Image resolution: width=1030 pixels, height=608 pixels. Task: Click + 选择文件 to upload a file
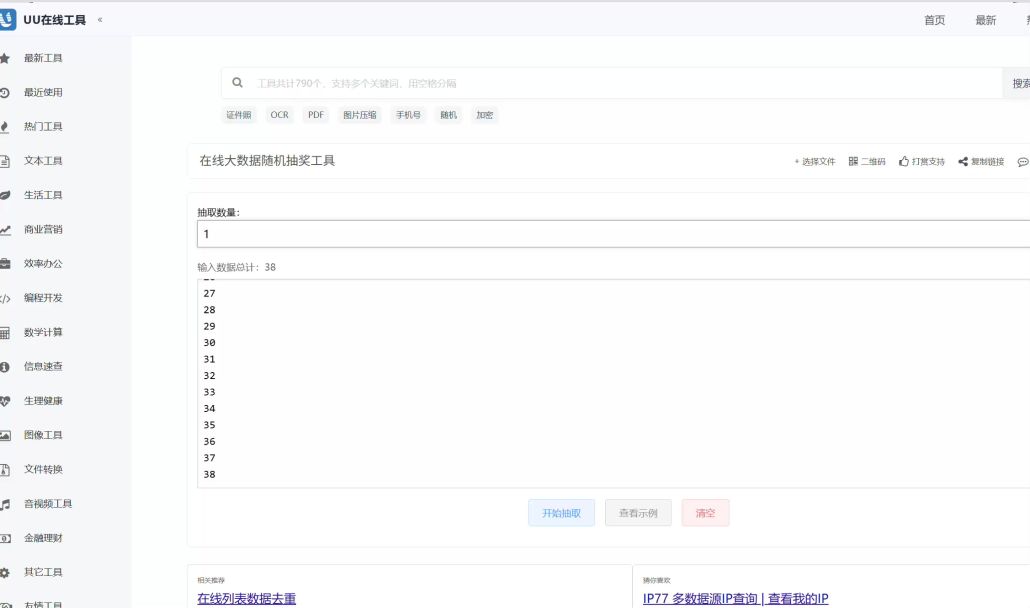click(x=814, y=161)
